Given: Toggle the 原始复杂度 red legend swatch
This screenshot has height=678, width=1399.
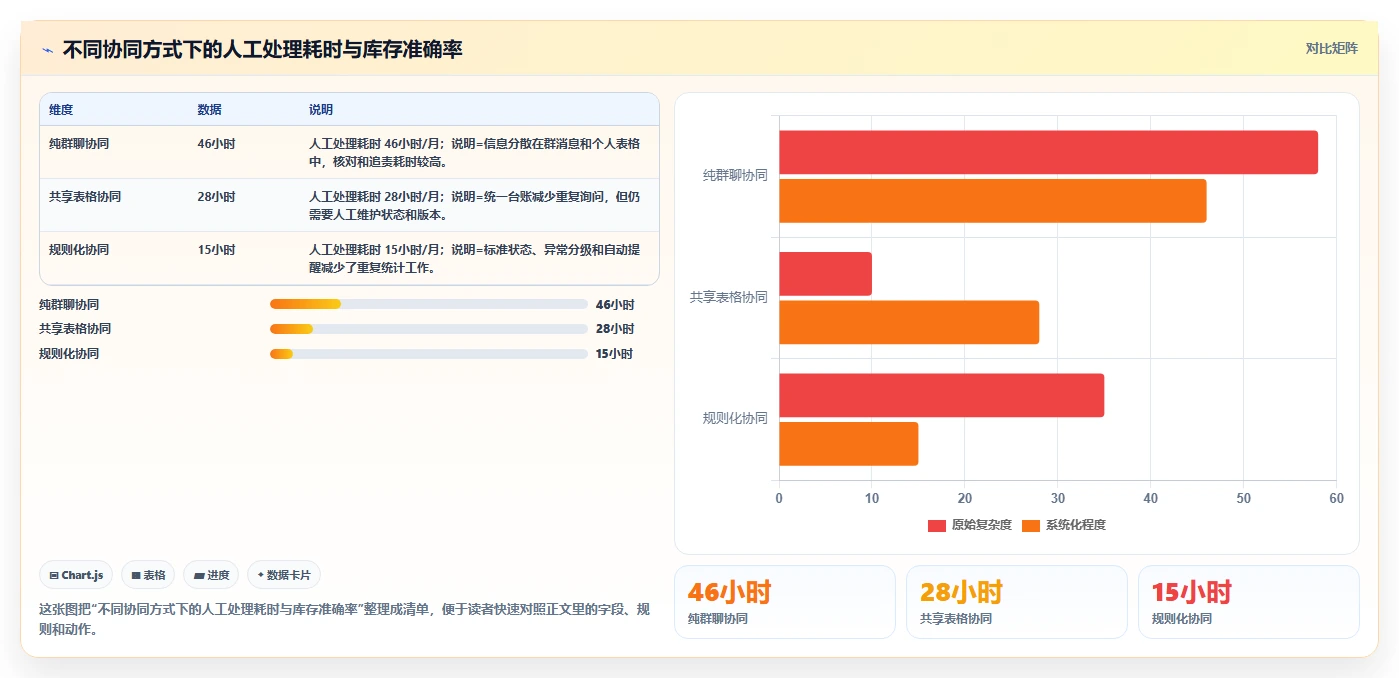Looking at the screenshot, I should (x=936, y=525).
